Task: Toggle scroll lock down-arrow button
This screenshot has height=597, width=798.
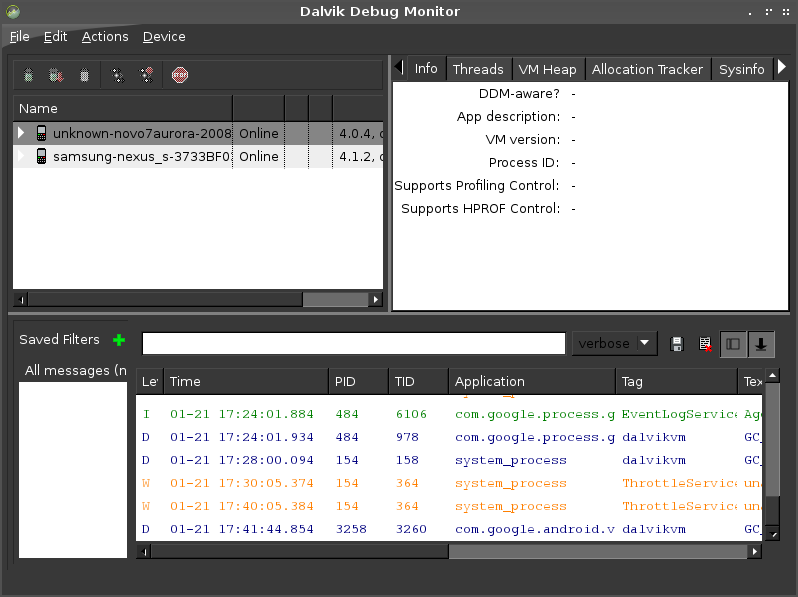Action: point(761,344)
